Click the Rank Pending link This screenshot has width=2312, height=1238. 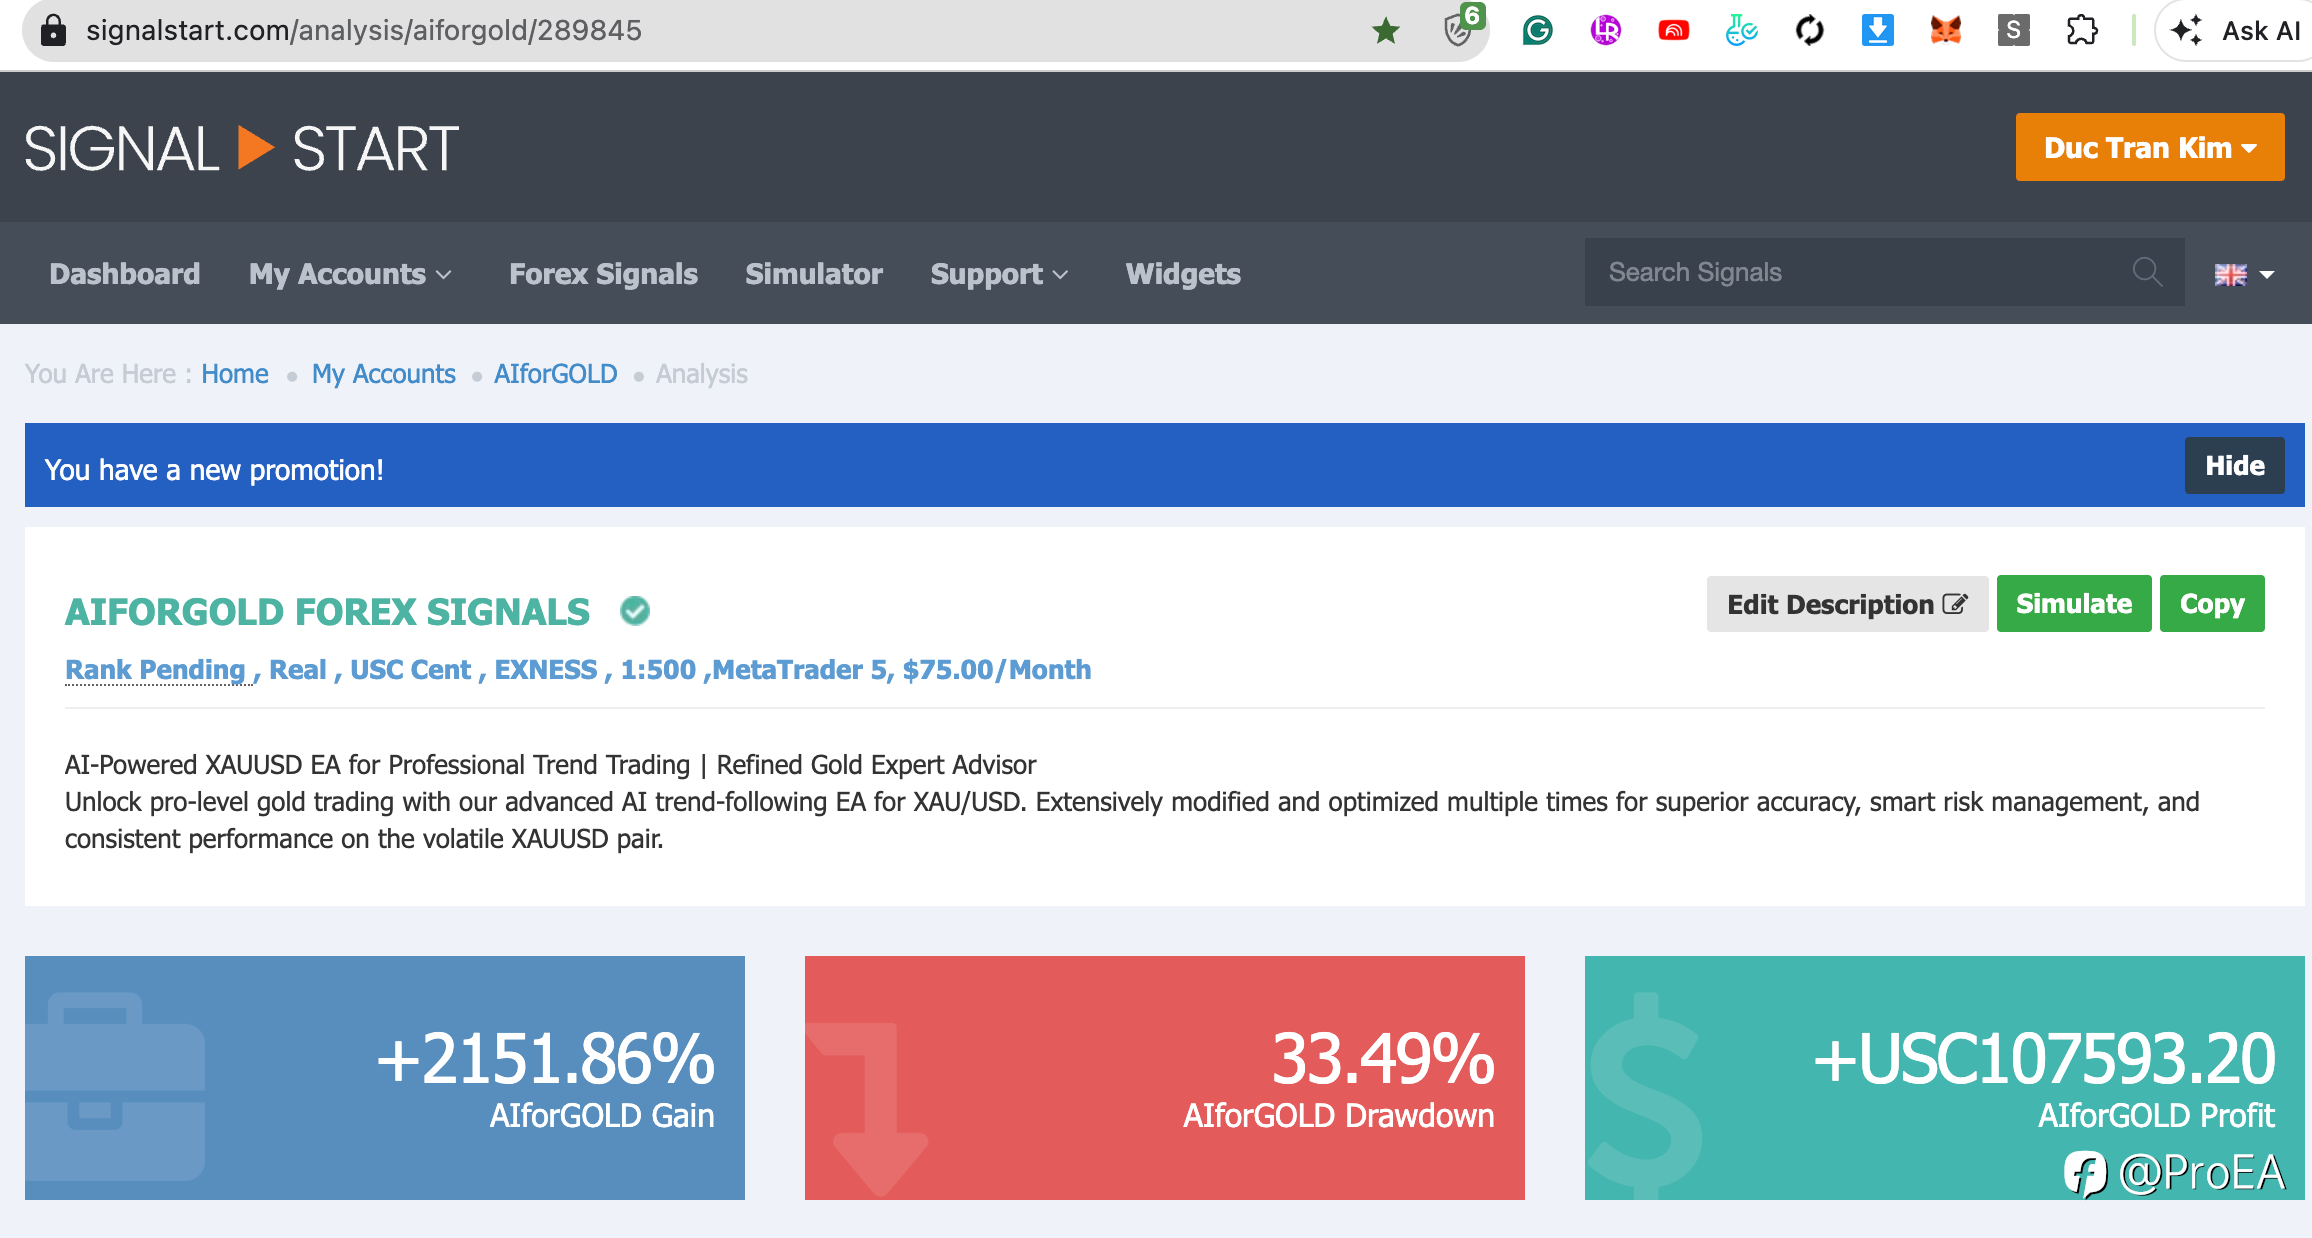coord(155,670)
